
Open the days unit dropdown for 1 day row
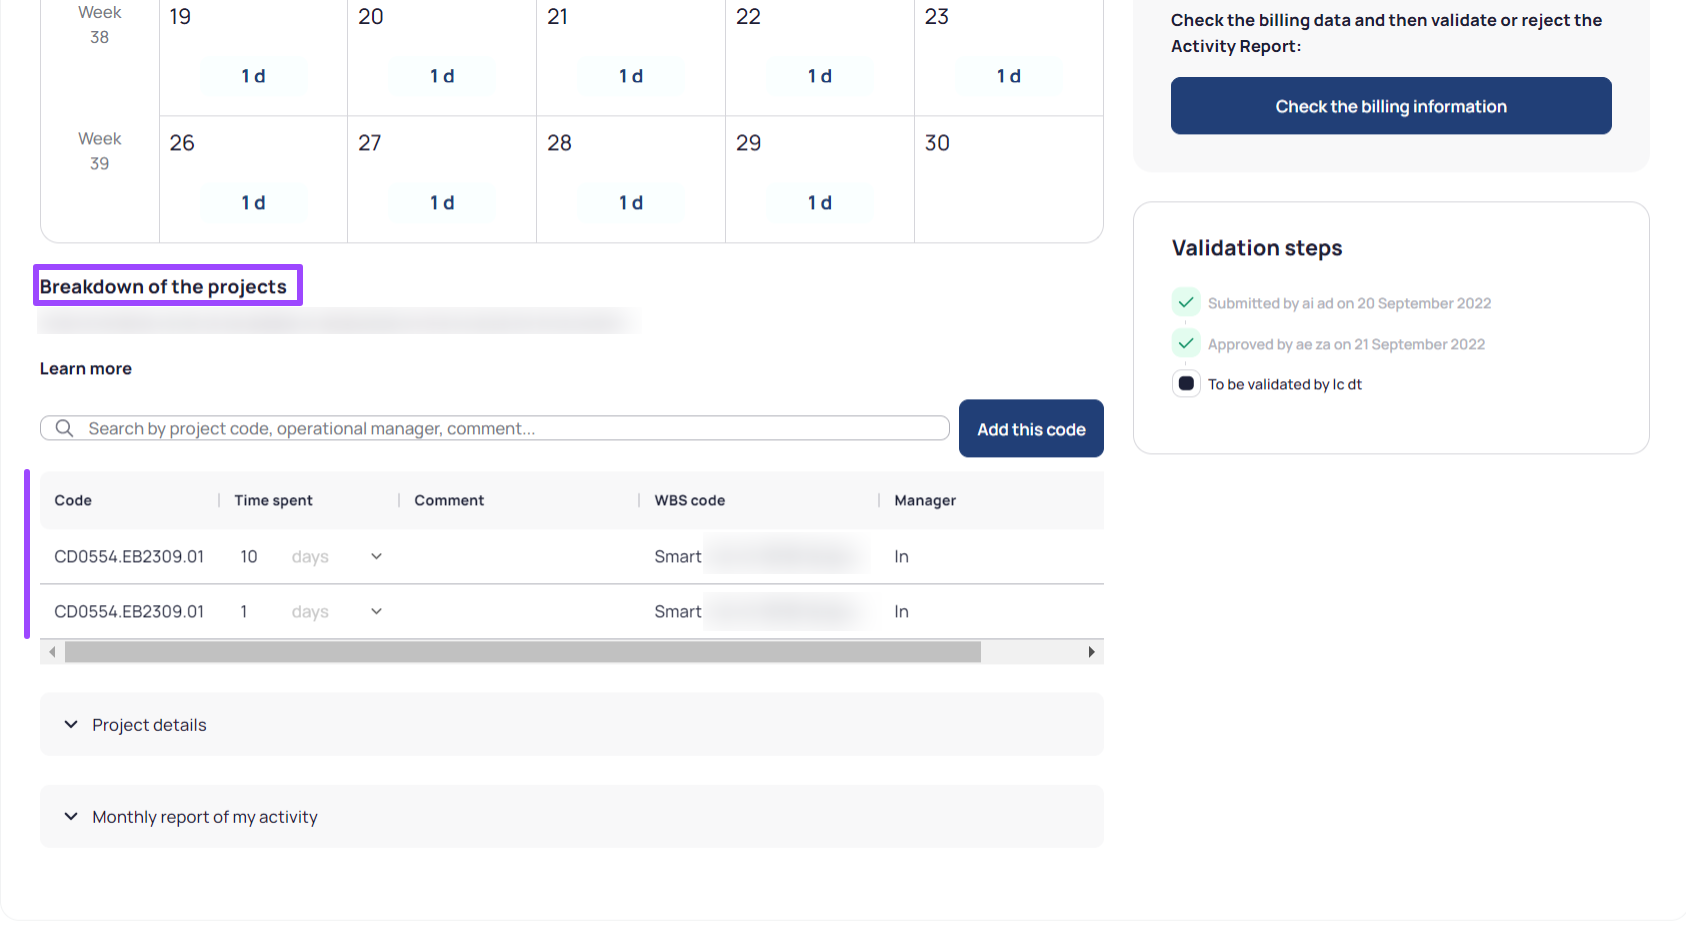(376, 612)
